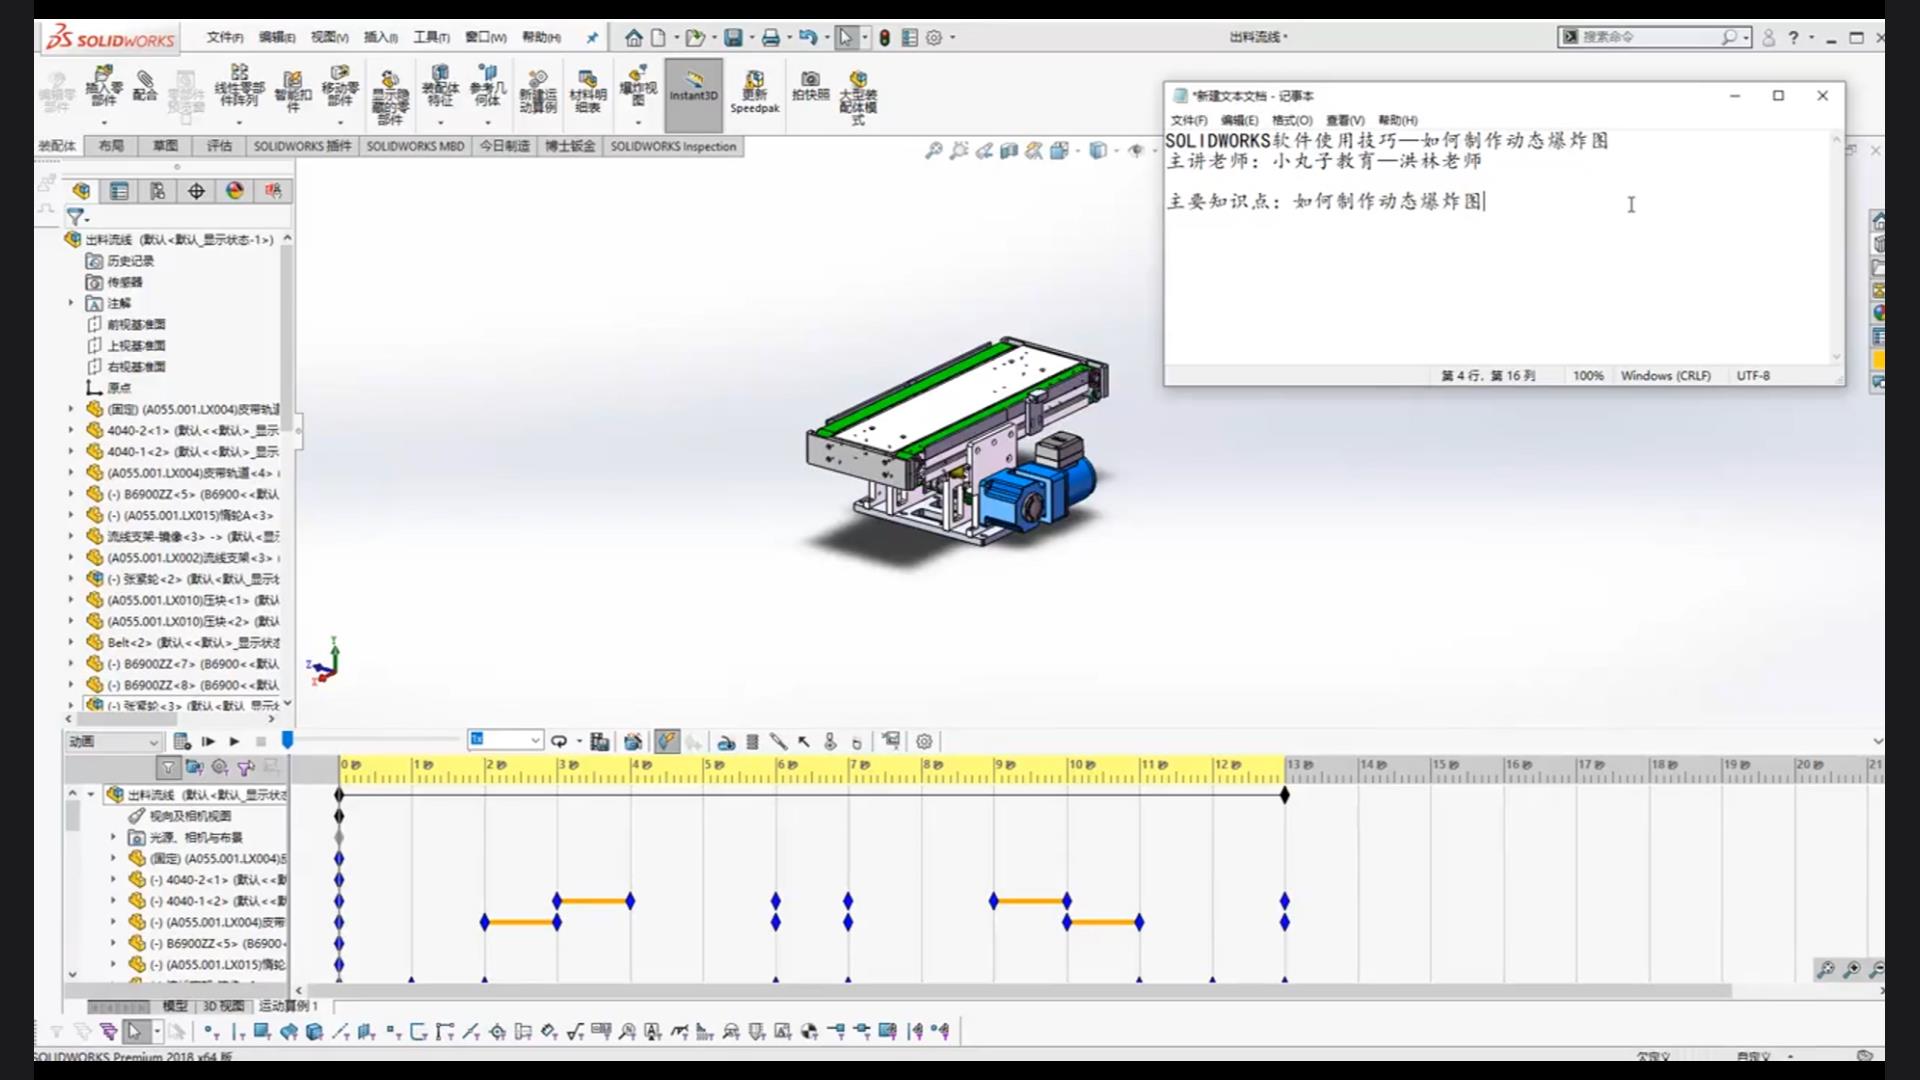Play the animation from start
1920x1080 pixels.
208,741
